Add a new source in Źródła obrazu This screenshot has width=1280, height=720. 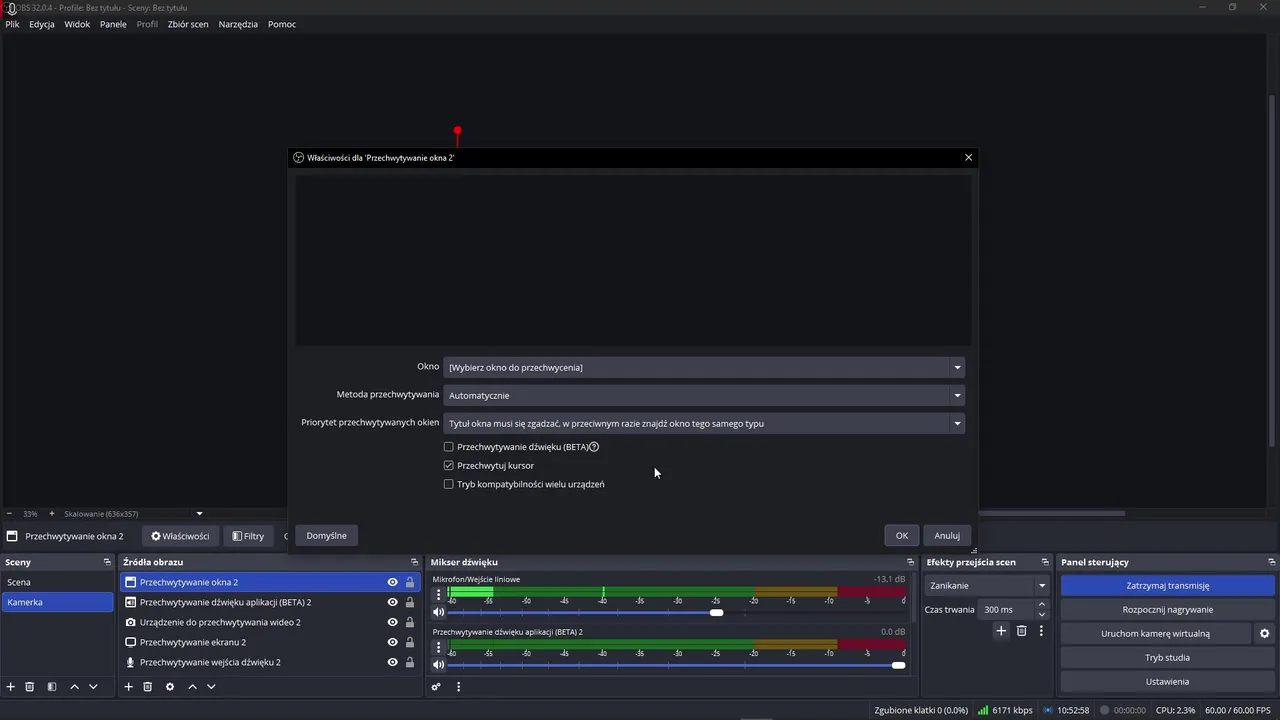[x=128, y=687]
